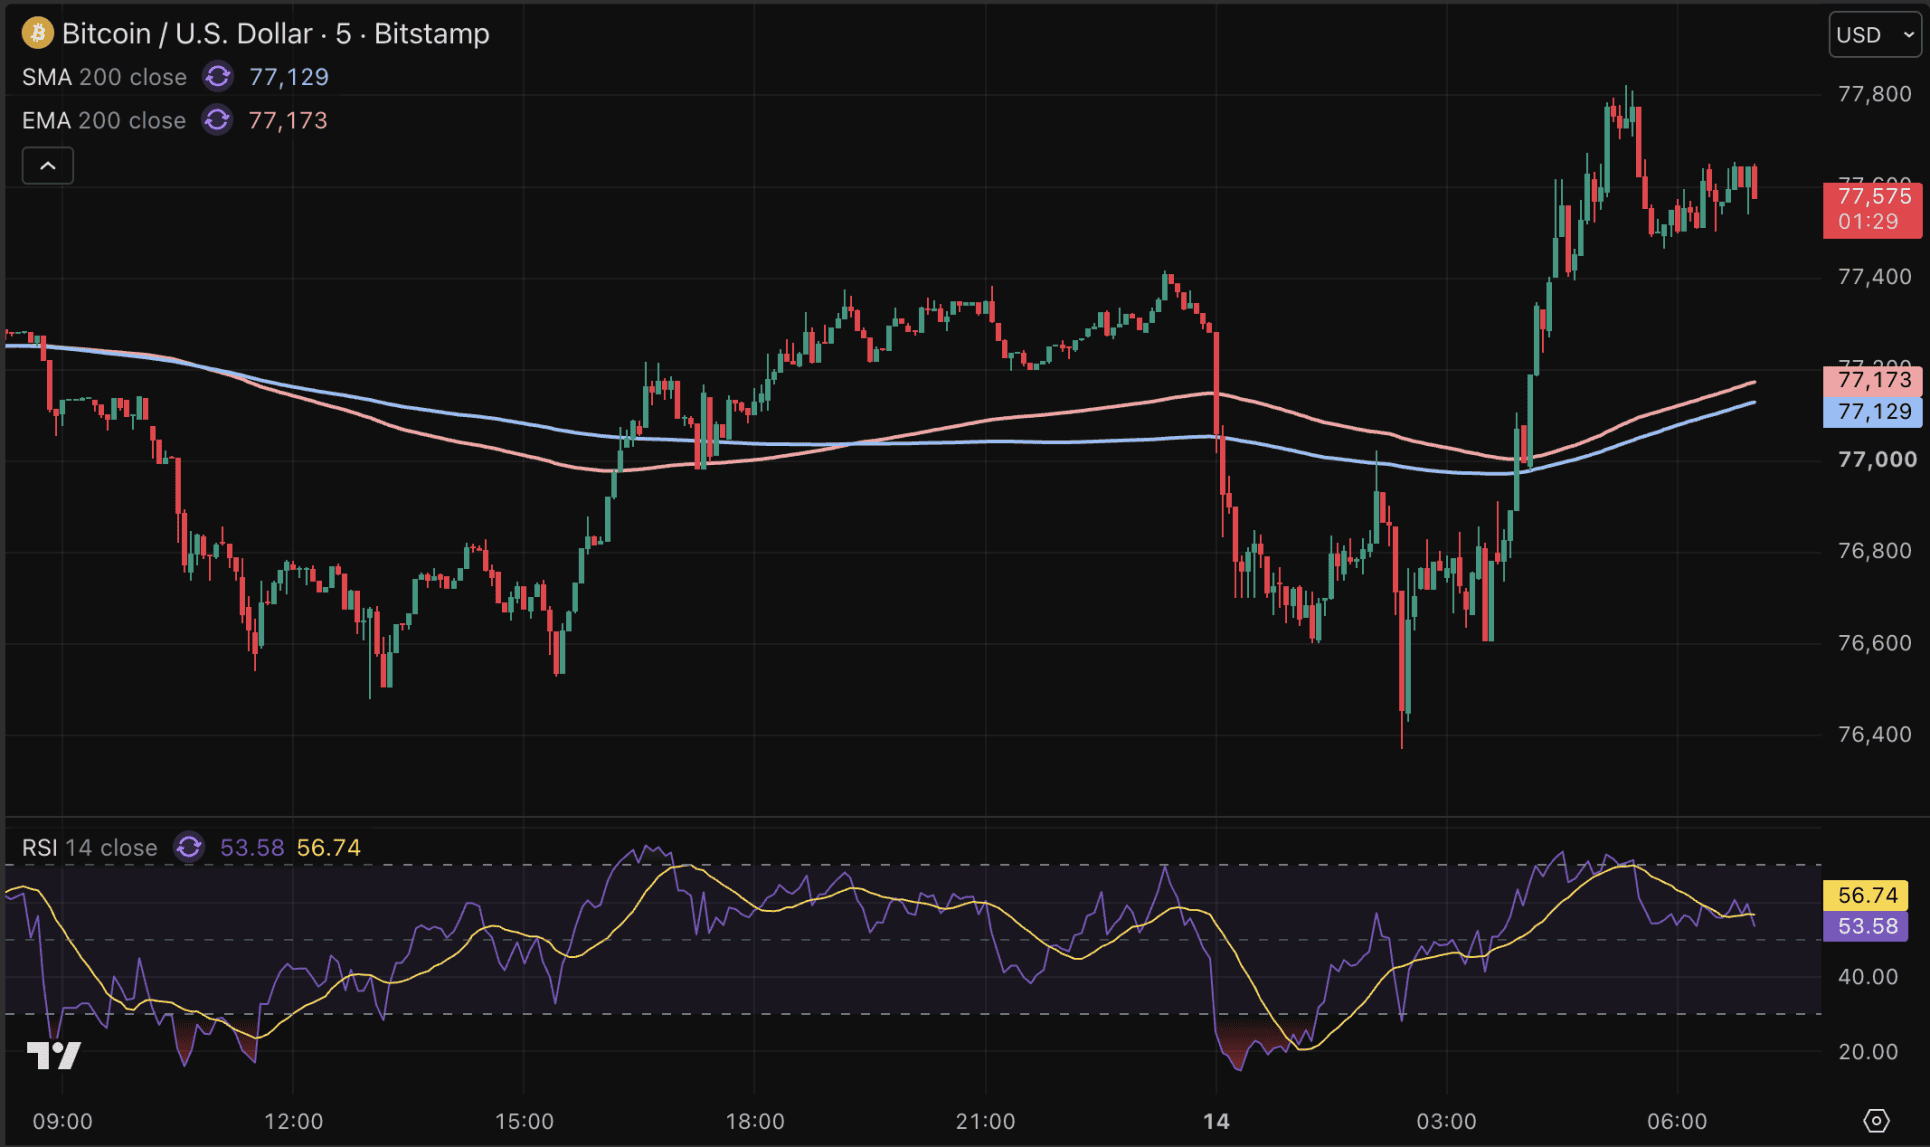Click the 77,400 price axis label
Screen dimensions: 1930x1147
coord(1875,277)
